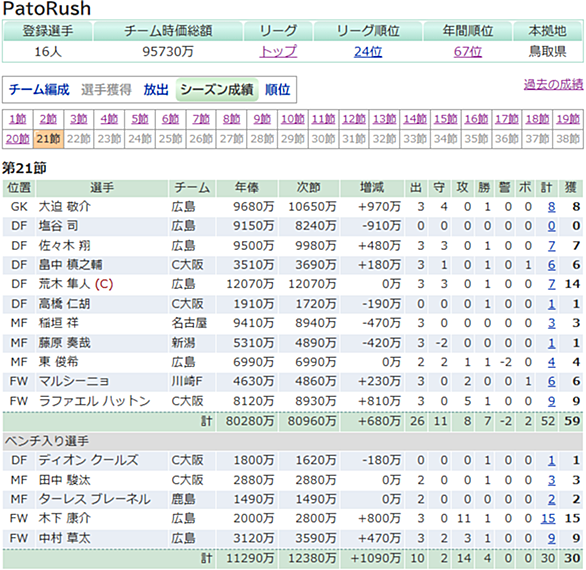Viewport: 586px width, 570px height.
Task: Select the シーズン成績 tab
Action: click(x=217, y=90)
